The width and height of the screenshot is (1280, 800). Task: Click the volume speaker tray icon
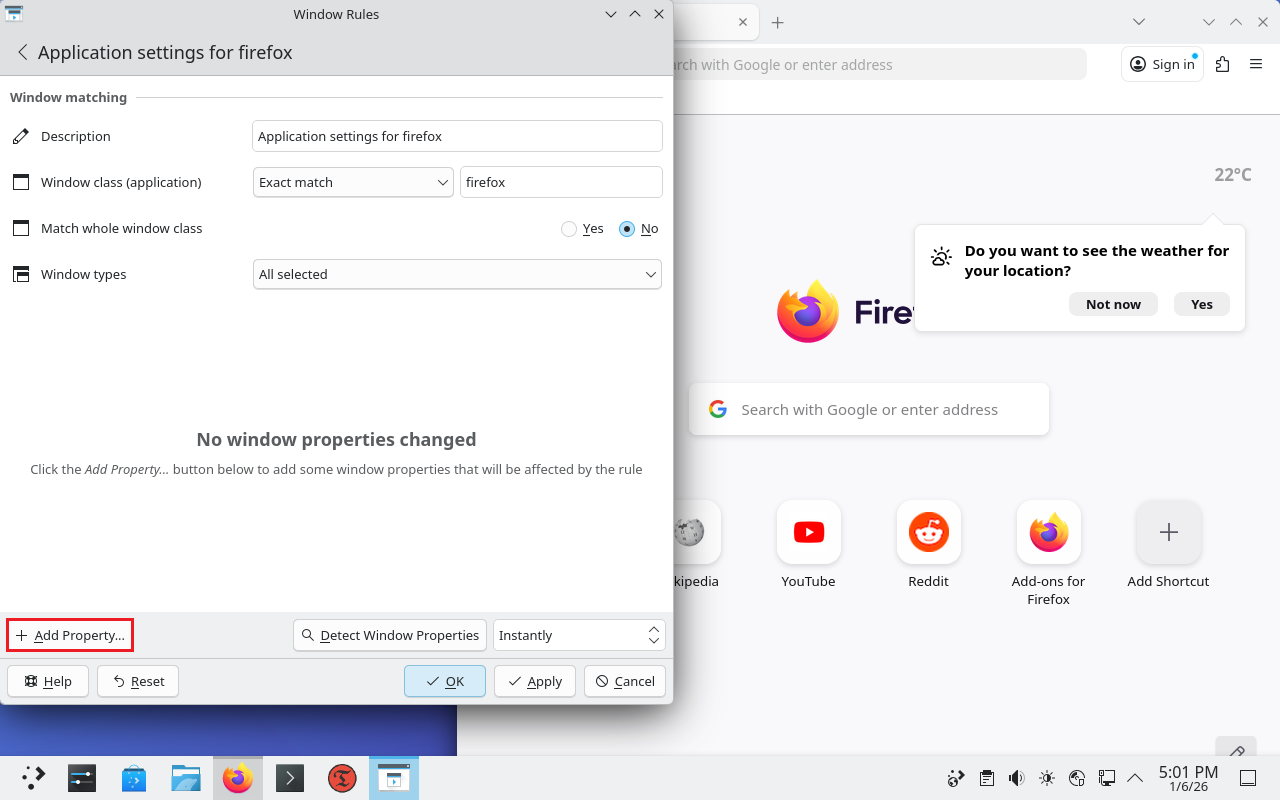click(x=1016, y=778)
